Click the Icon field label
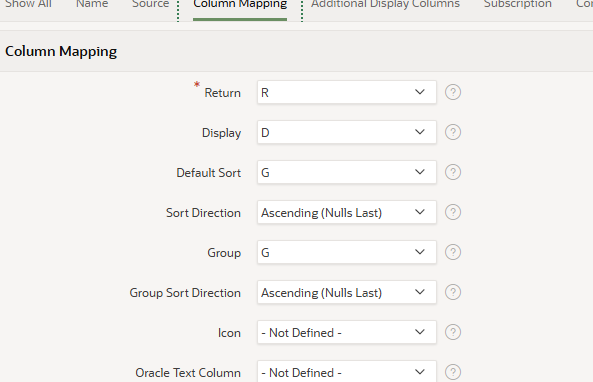Image resolution: width=593 pixels, height=382 pixels. click(229, 333)
